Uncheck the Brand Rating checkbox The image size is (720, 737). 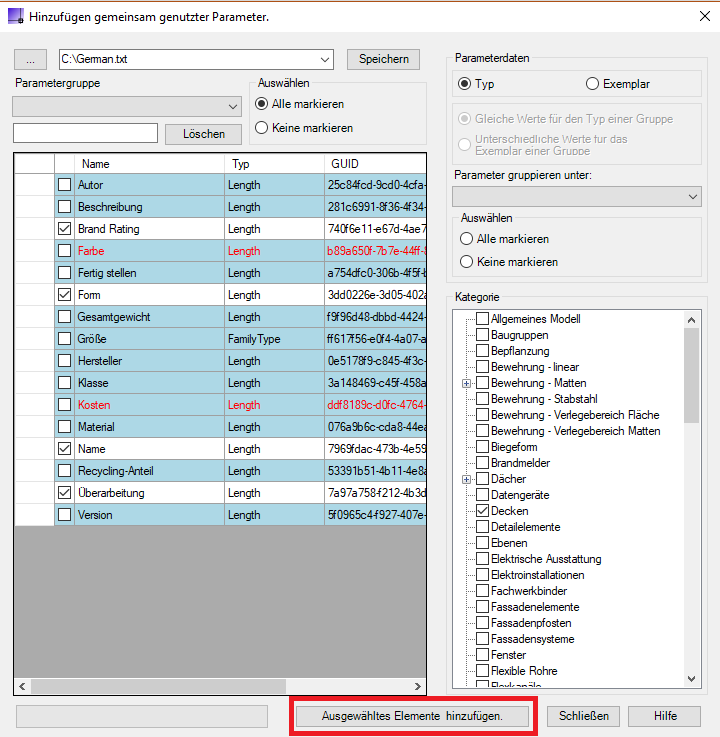click(64, 229)
